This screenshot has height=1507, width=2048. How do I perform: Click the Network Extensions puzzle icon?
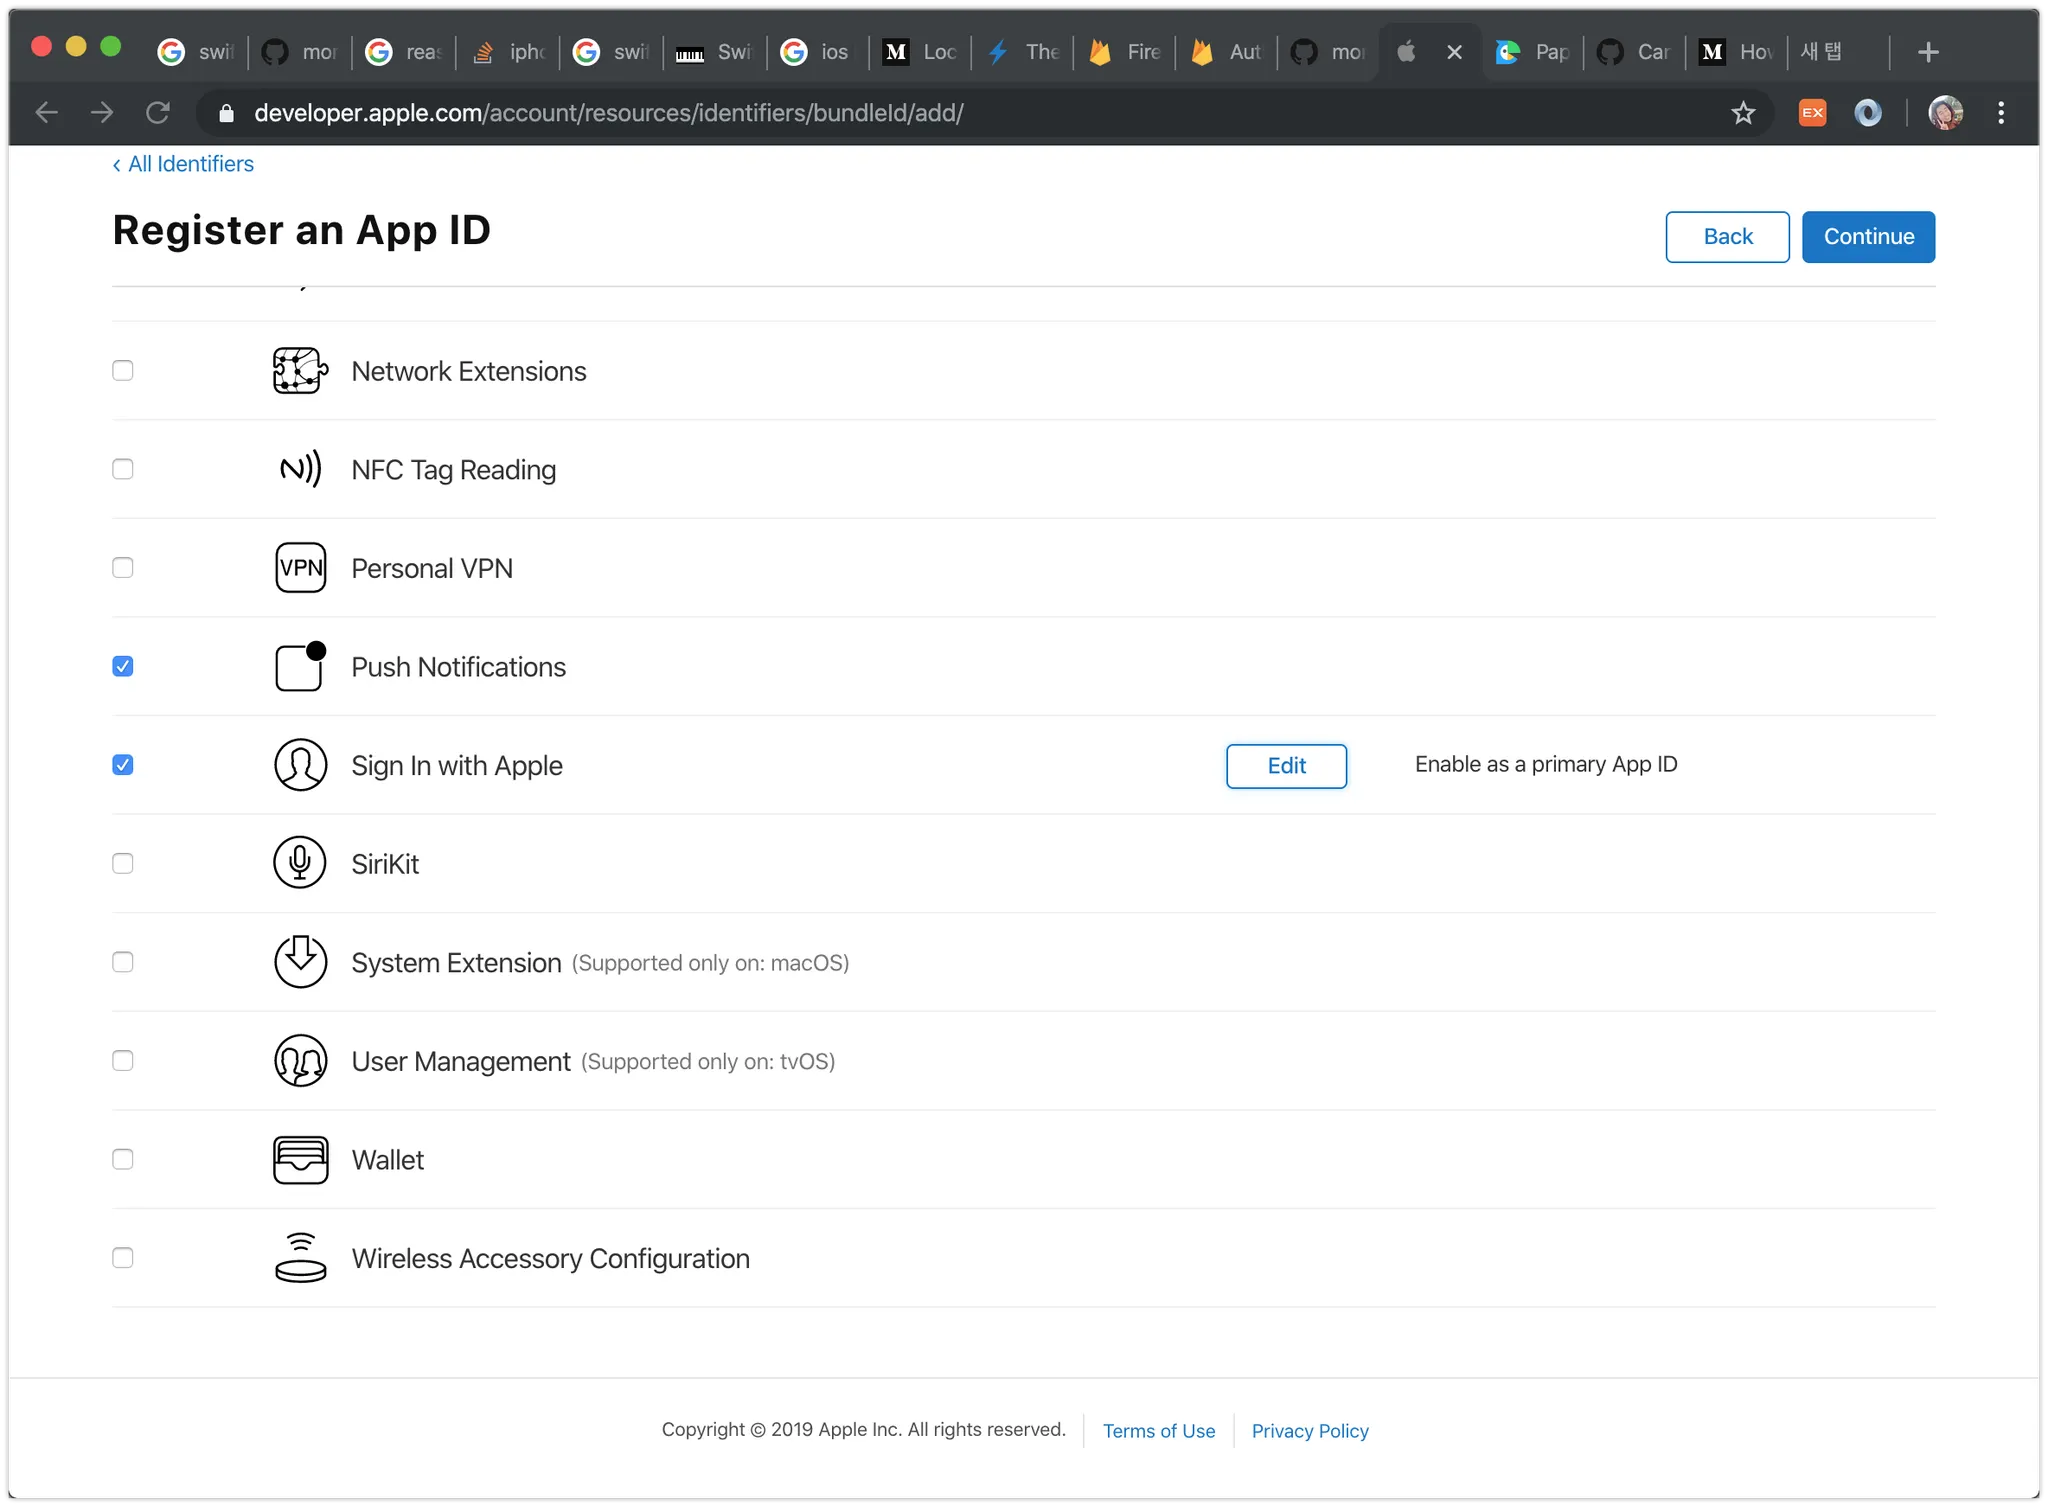(300, 371)
